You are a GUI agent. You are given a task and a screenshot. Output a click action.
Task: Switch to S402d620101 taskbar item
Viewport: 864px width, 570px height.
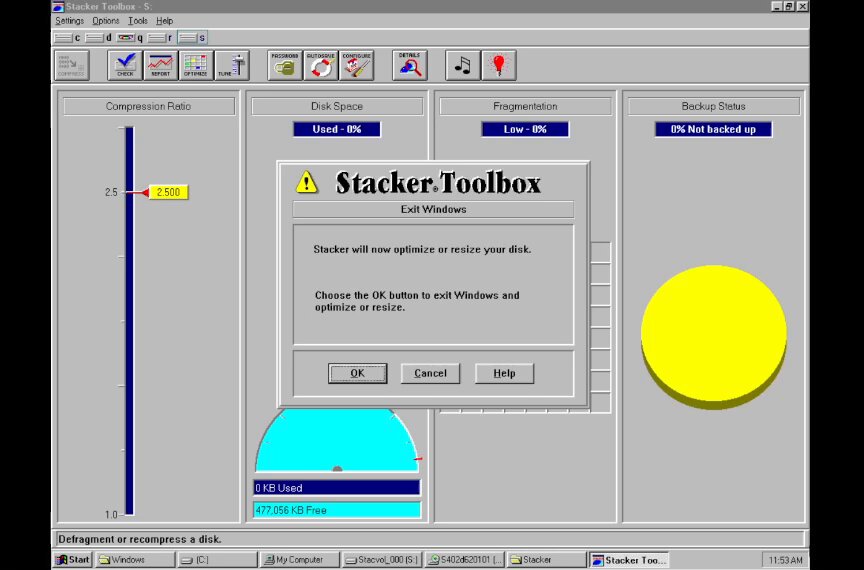coord(464,560)
